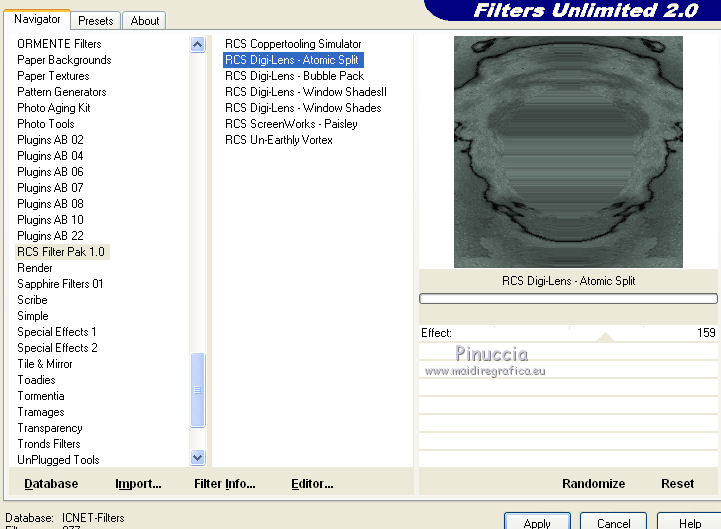Screen dimensions: 721x529
Task: Choose RCS Digi-Lens - Window ShadesII
Action: pyautogui.click(x=306, y=92)
